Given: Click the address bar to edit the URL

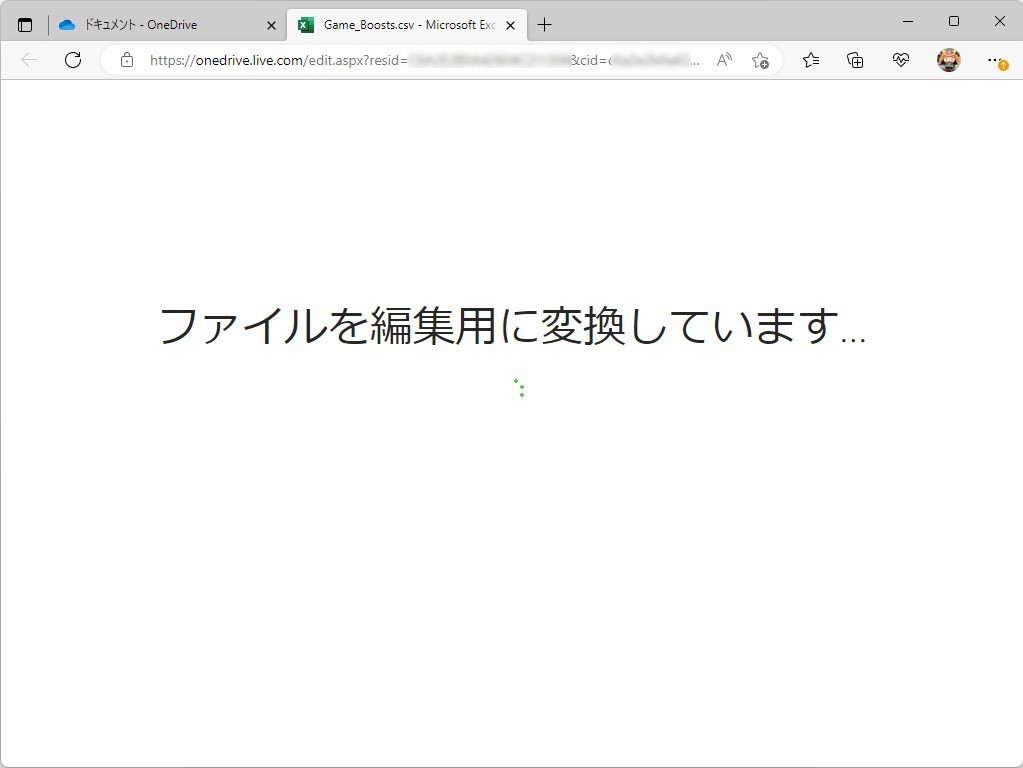Looking at the screenshot, I should point(420,60).
